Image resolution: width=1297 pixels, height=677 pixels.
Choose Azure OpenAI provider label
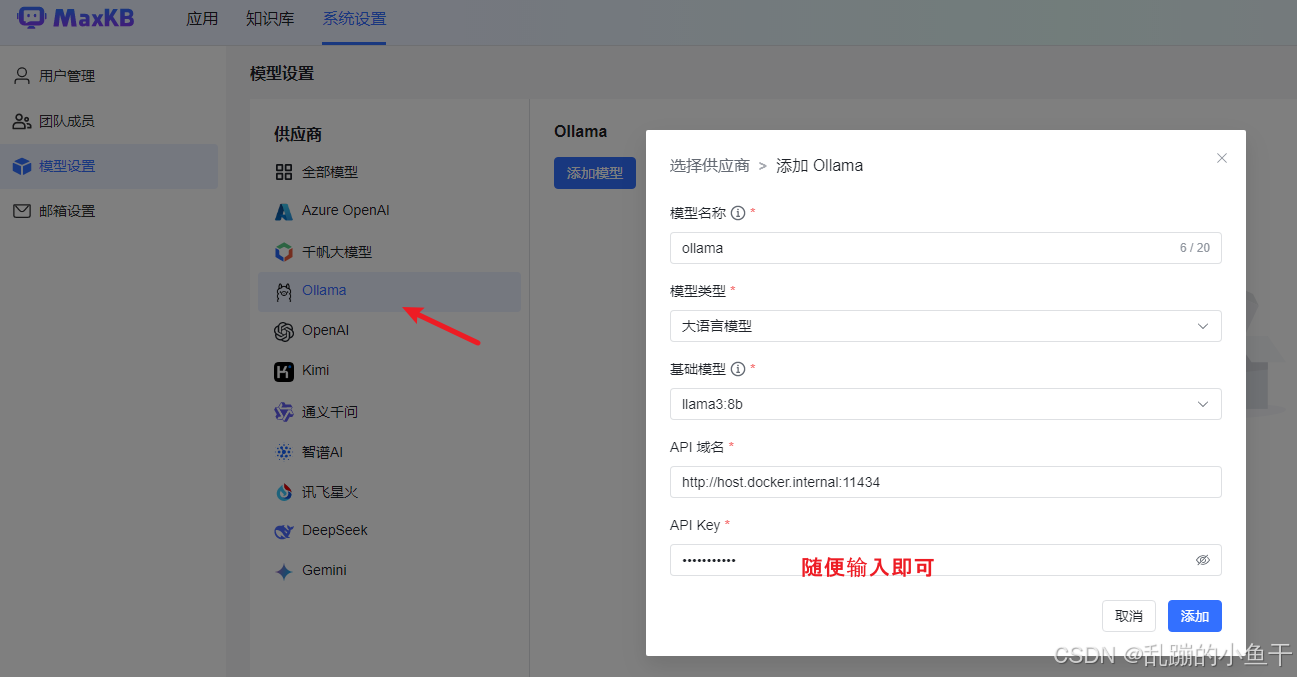(x=346, y=211)
